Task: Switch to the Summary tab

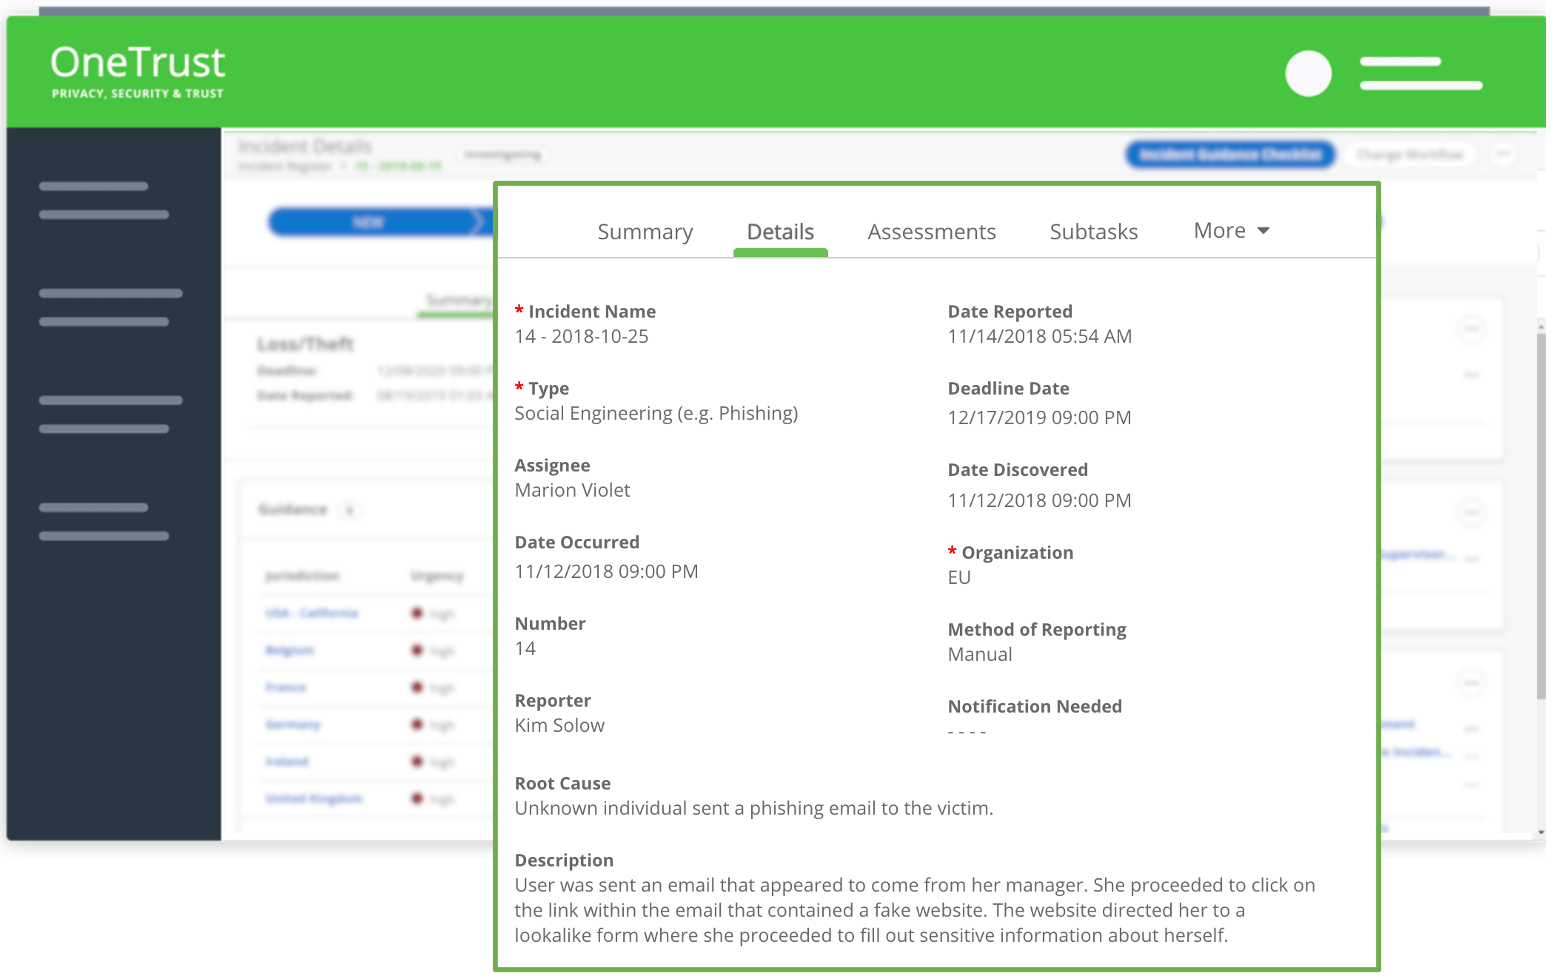Action: point(645,232)
